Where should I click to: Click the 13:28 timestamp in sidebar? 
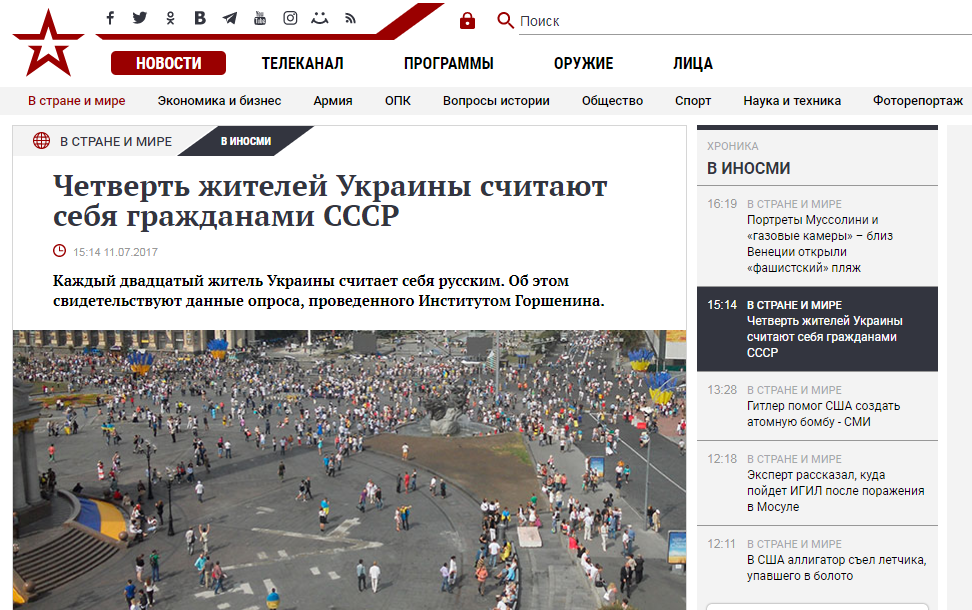tap(722, 389)
